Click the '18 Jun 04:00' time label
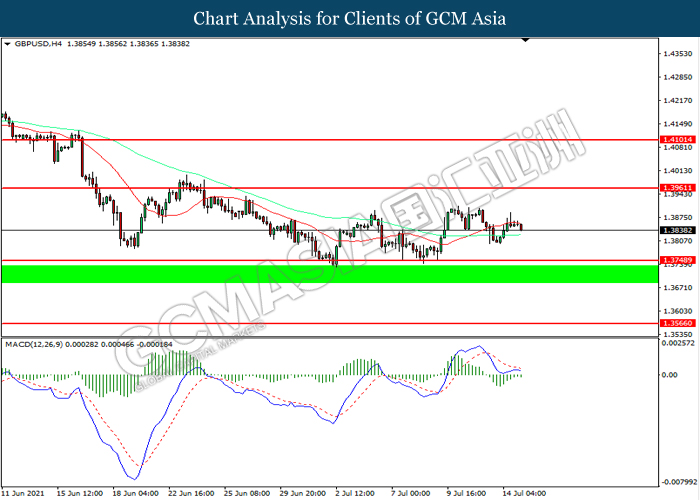This screenshot has height=500, width=700. pyautogui.click(x=137, y=493)
